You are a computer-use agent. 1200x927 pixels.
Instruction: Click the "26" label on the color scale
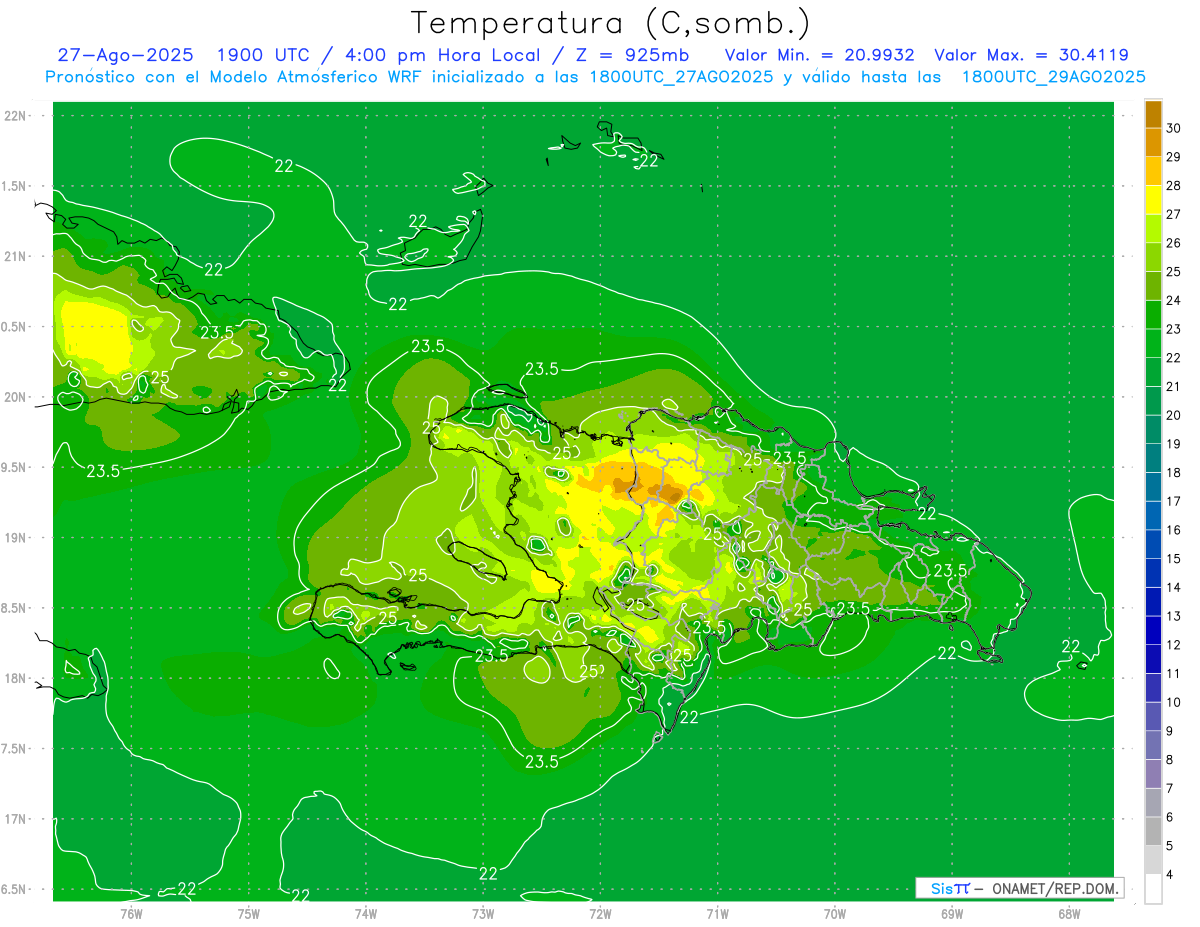point(1174,243)
